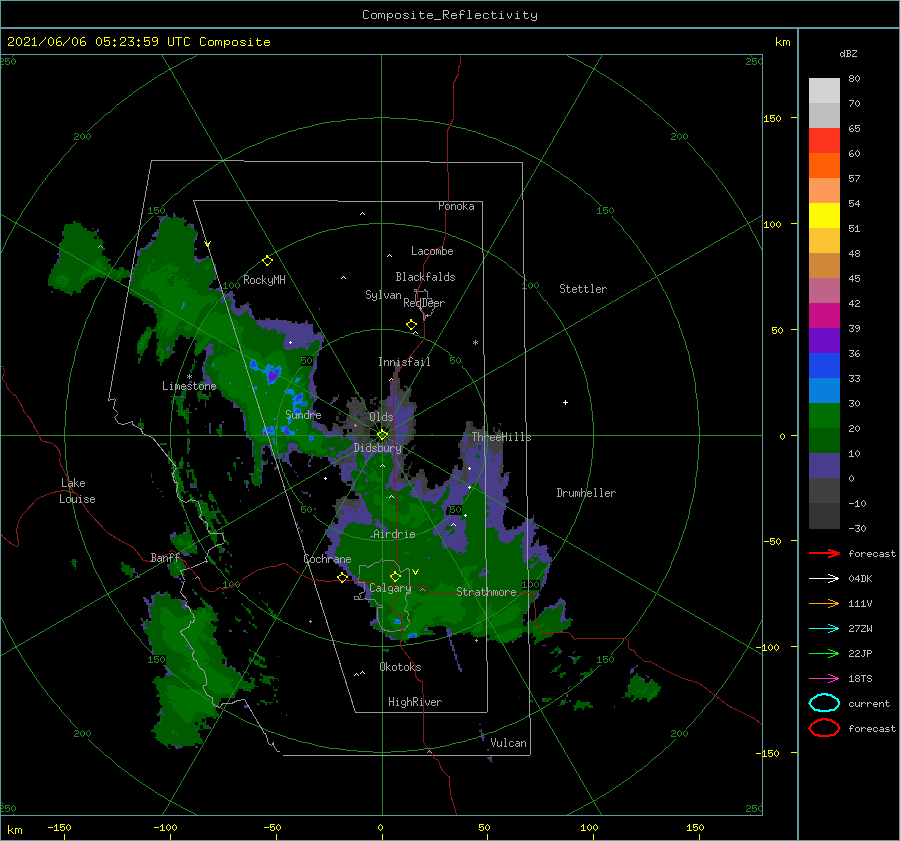Click the 10 dBZ purple swatch
This screenshot has width=900, height=841.
click(824, 465)
